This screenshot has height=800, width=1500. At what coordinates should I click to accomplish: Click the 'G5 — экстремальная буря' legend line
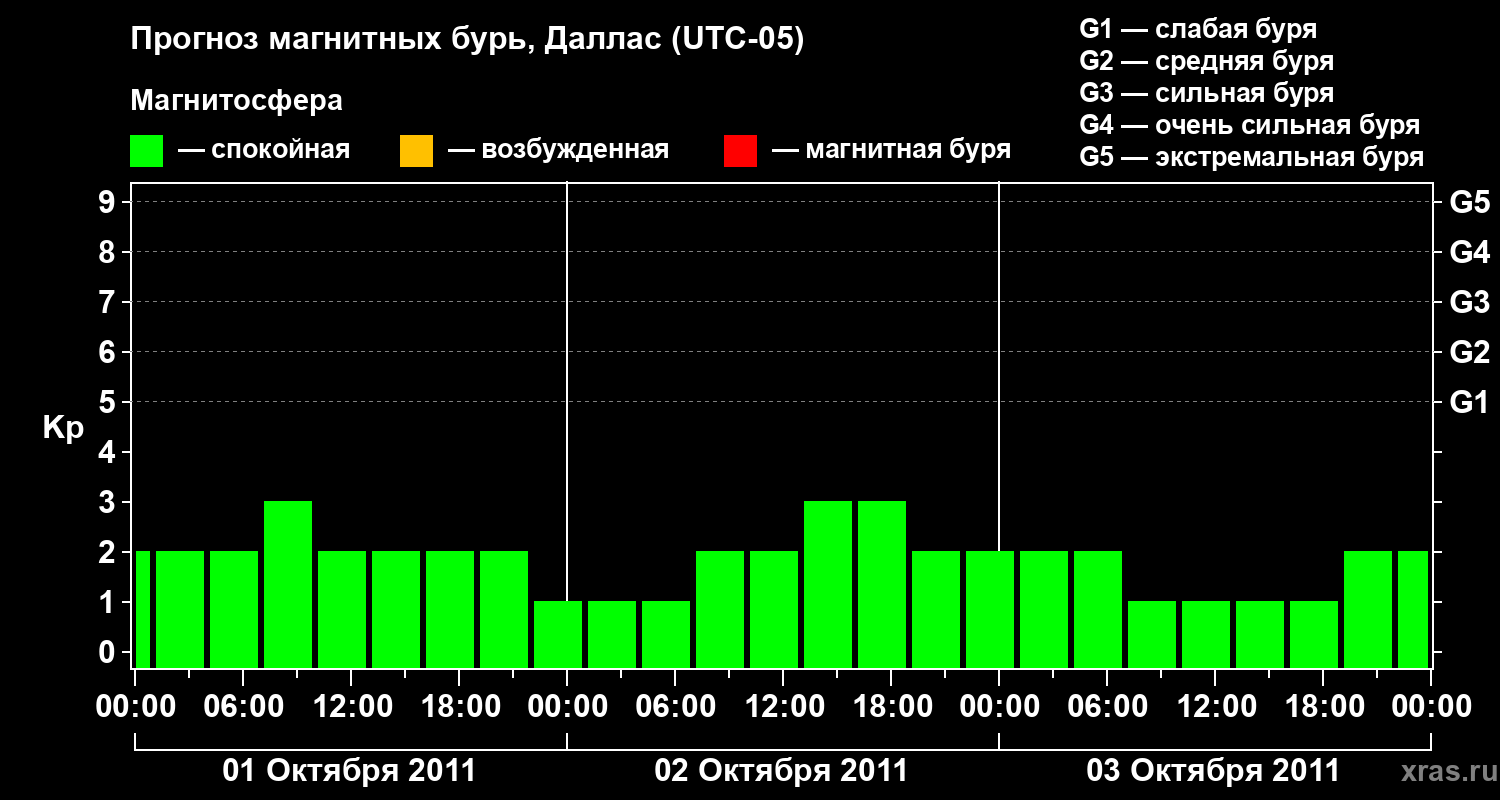[1252, 157]
